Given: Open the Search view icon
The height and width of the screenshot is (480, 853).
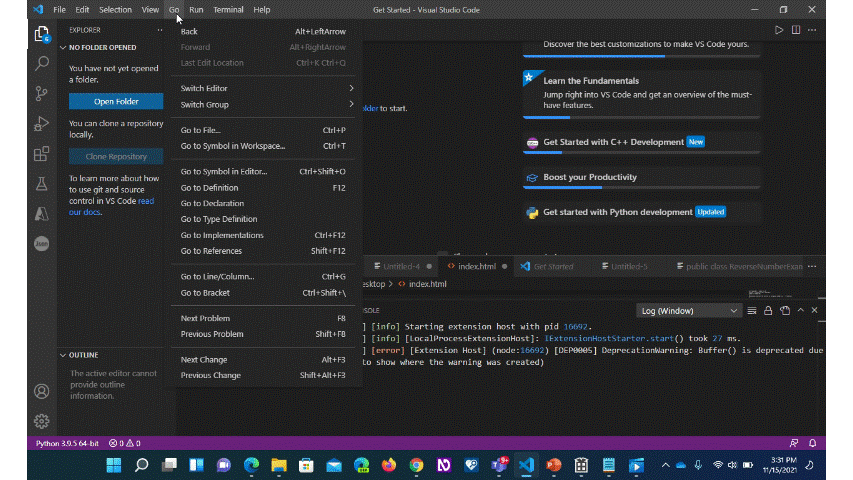Looking at the screenshot, I should [x=42, y=64].
